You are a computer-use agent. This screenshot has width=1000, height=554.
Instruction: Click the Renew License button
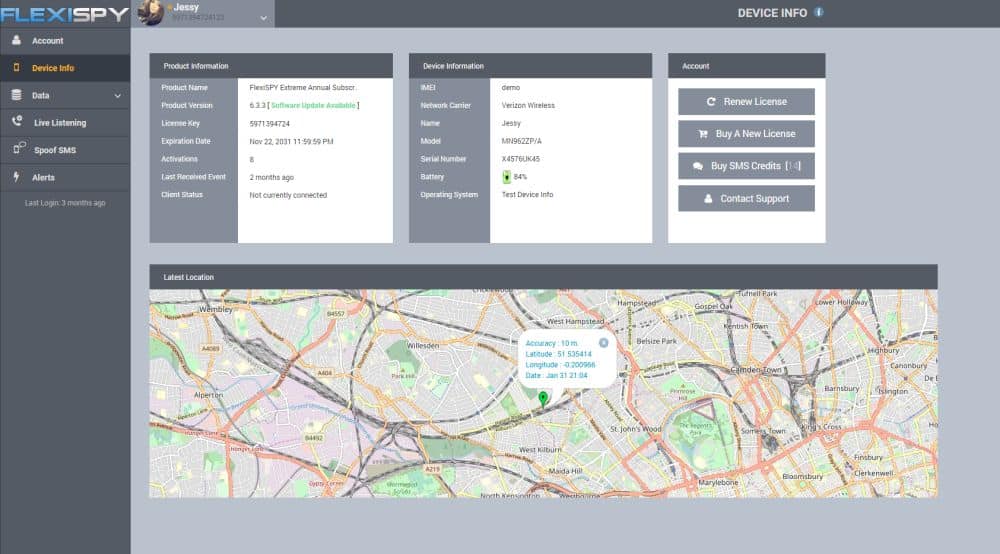tap(746, 101)
